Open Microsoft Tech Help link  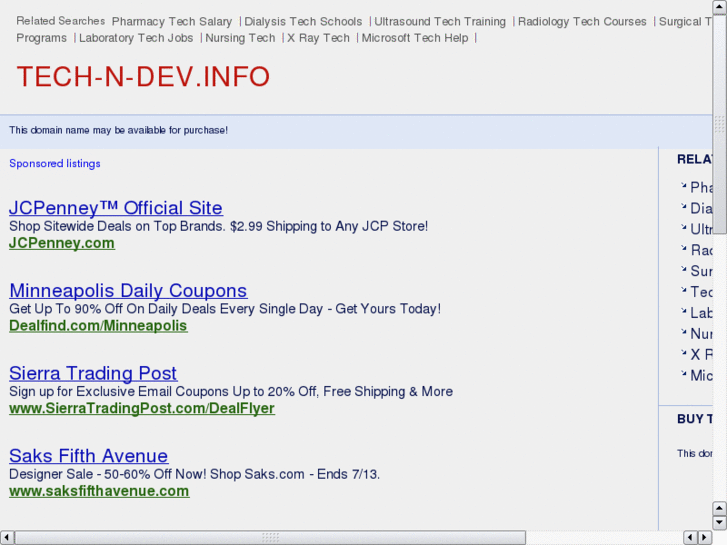[x=415, y=38]
